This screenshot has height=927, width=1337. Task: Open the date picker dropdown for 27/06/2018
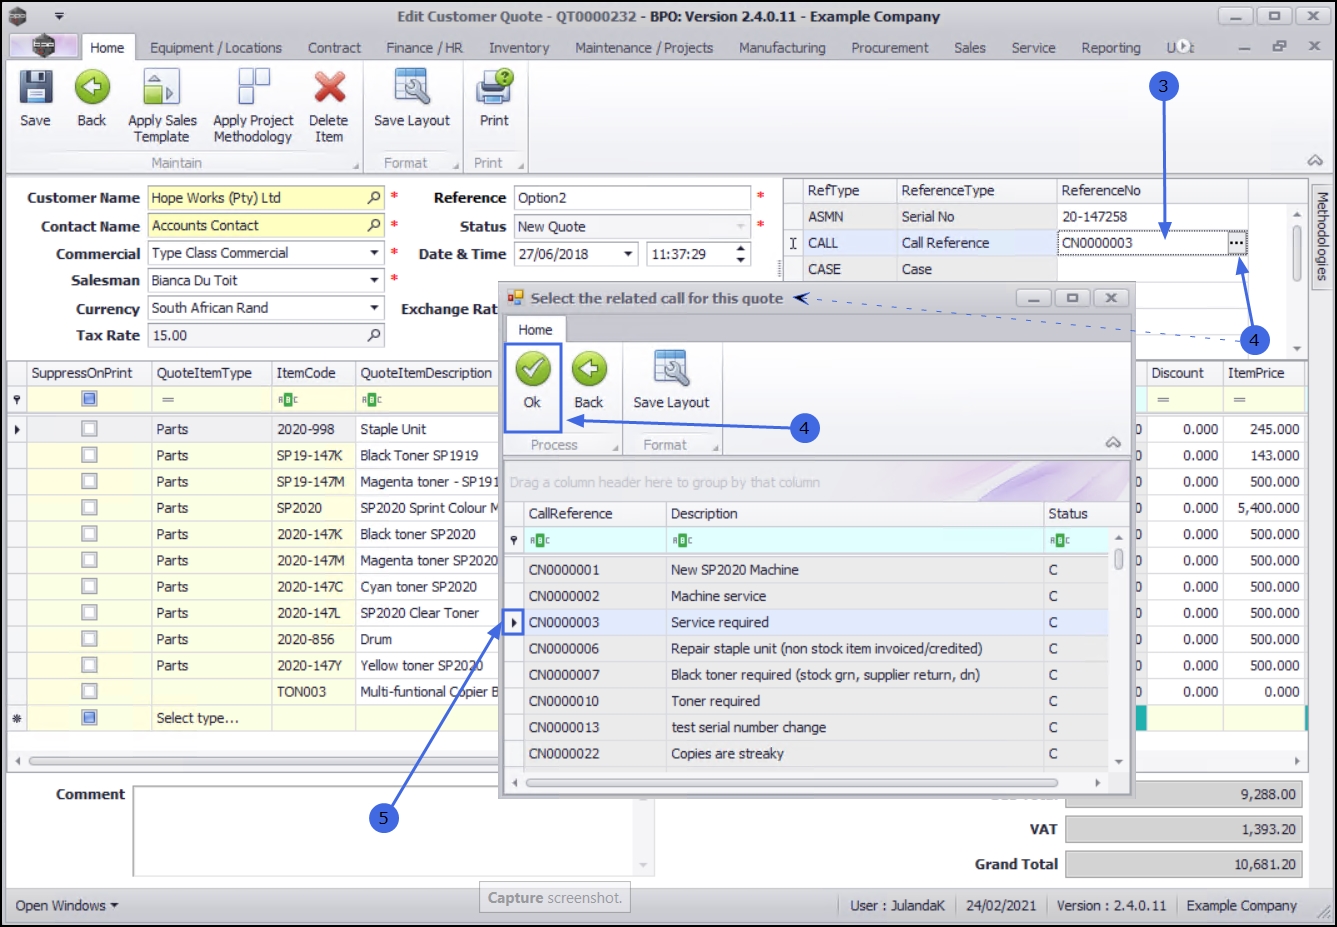point(629,254)
